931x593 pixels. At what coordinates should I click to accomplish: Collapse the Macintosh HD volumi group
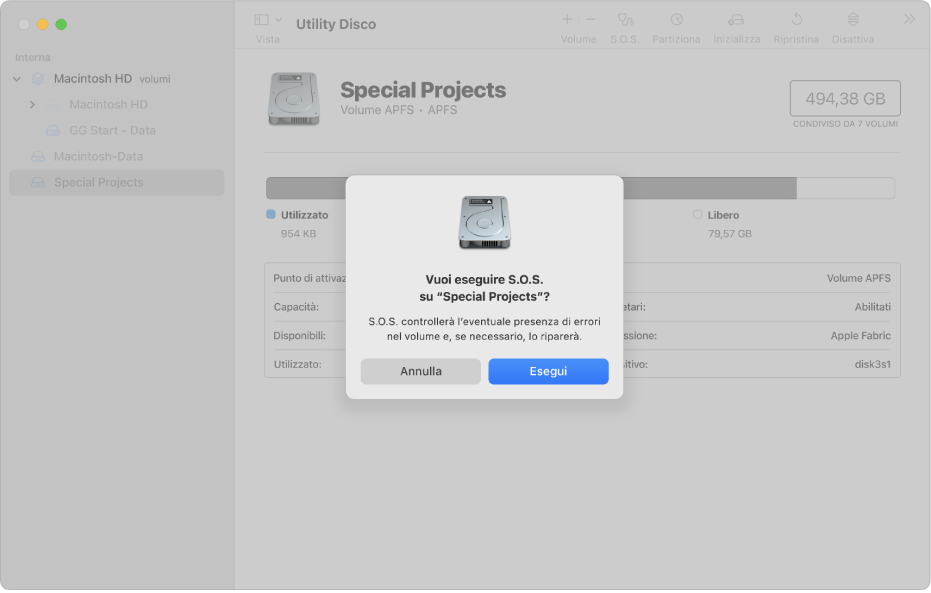pos(17,79)
